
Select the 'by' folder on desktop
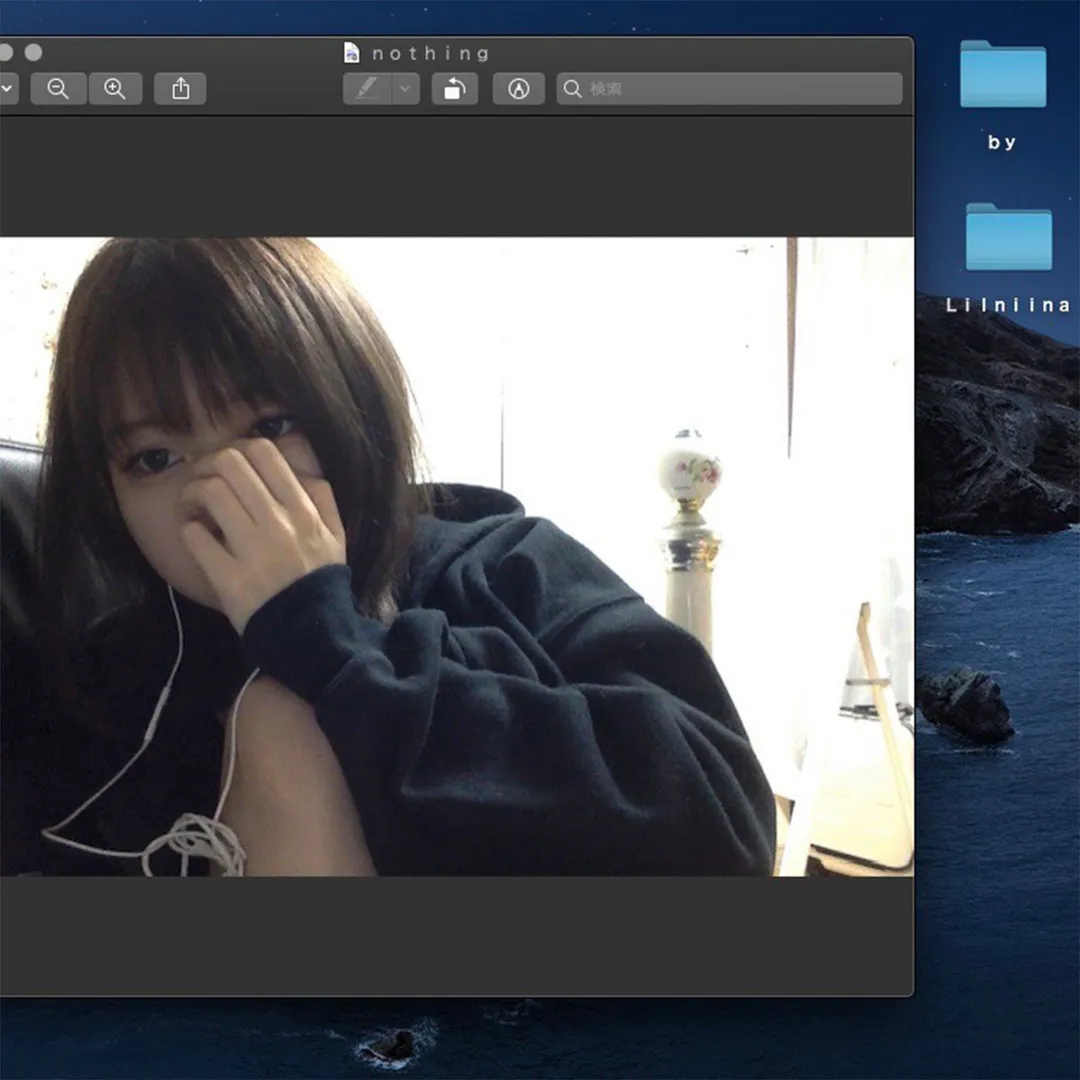pos(1002,74)
